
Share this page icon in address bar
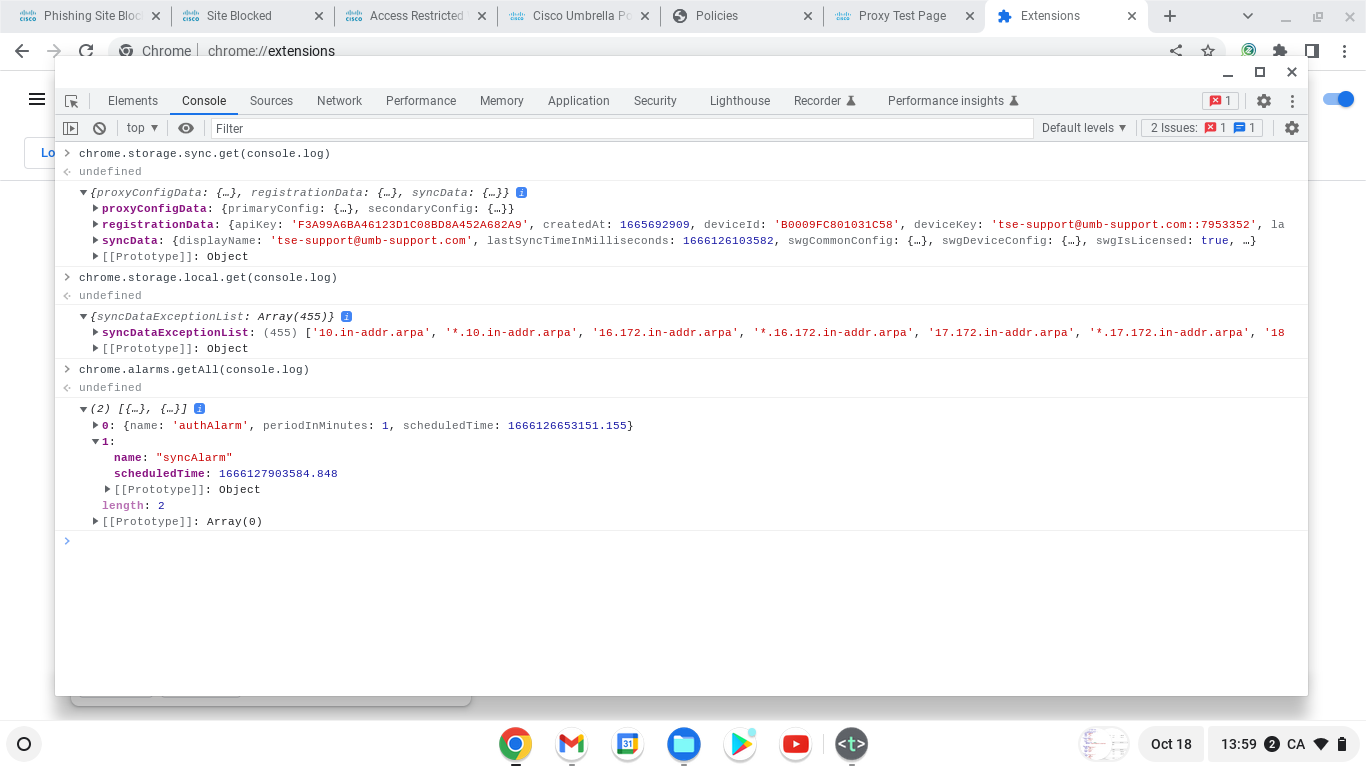pyautogui.click(x=1176, y=51)
